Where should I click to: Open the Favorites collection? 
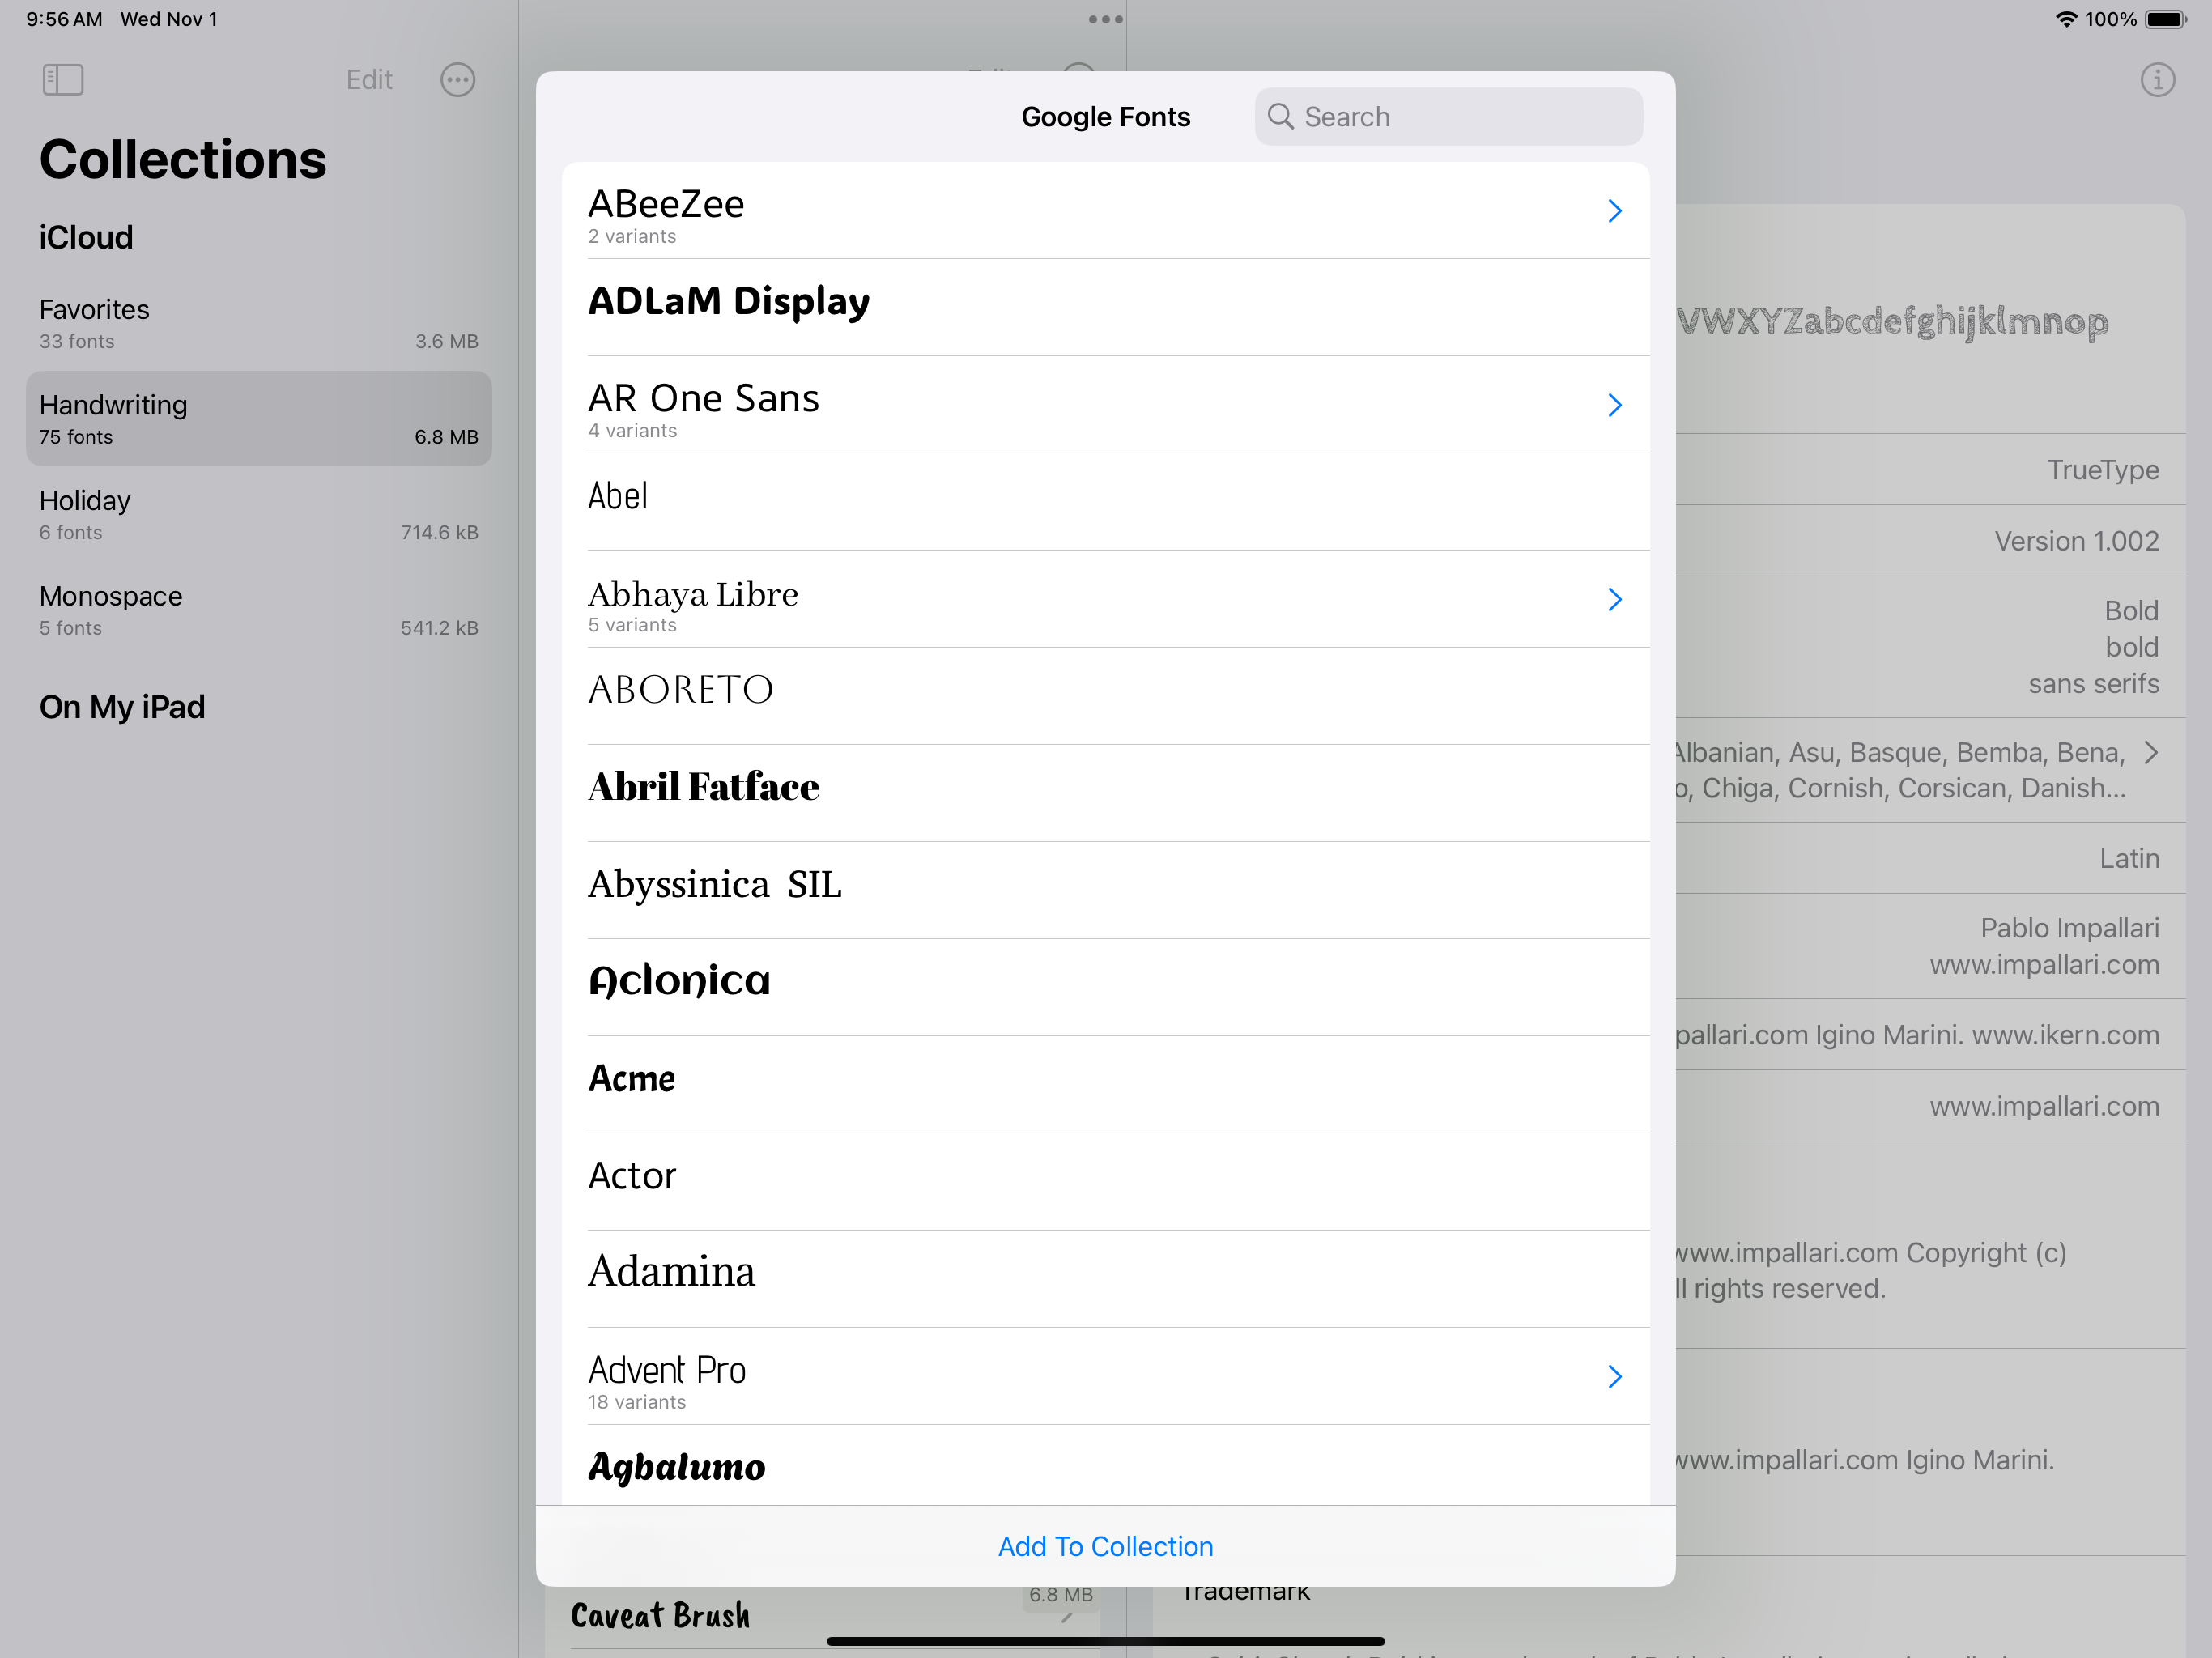259,323
